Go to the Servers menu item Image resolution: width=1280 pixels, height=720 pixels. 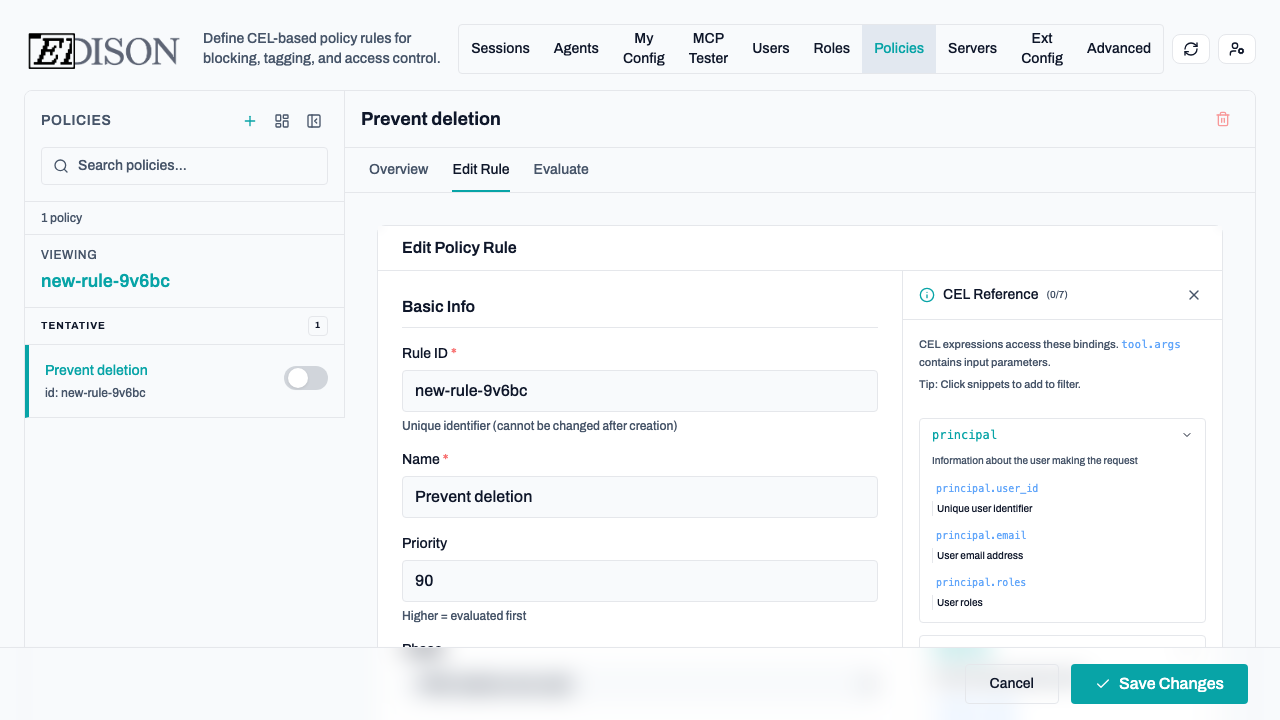(x=972, y=48)
